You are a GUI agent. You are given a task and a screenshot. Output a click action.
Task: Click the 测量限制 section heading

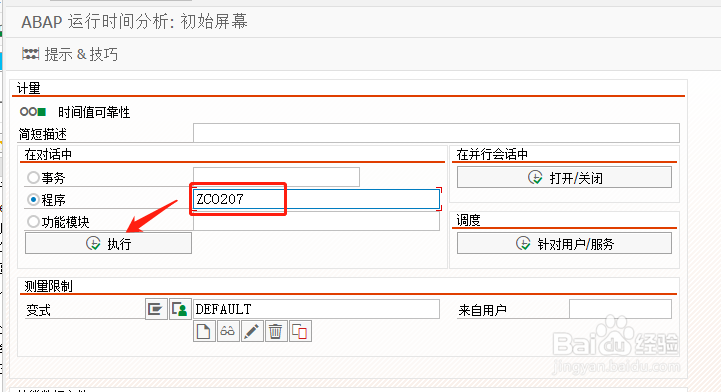49,286
